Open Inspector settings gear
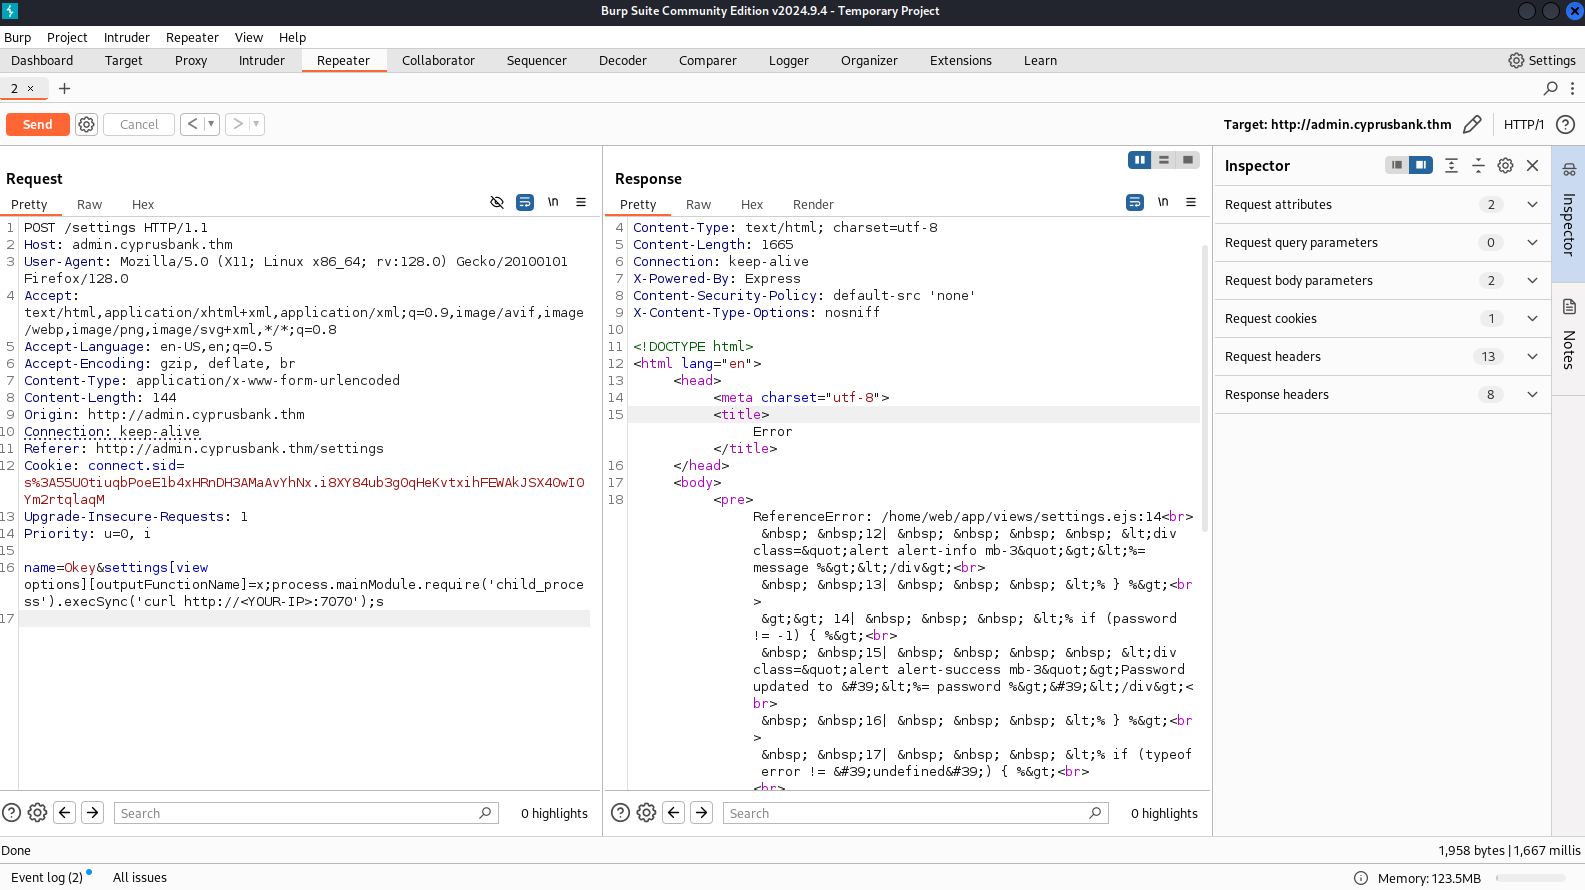 [x=1505, y=165]
